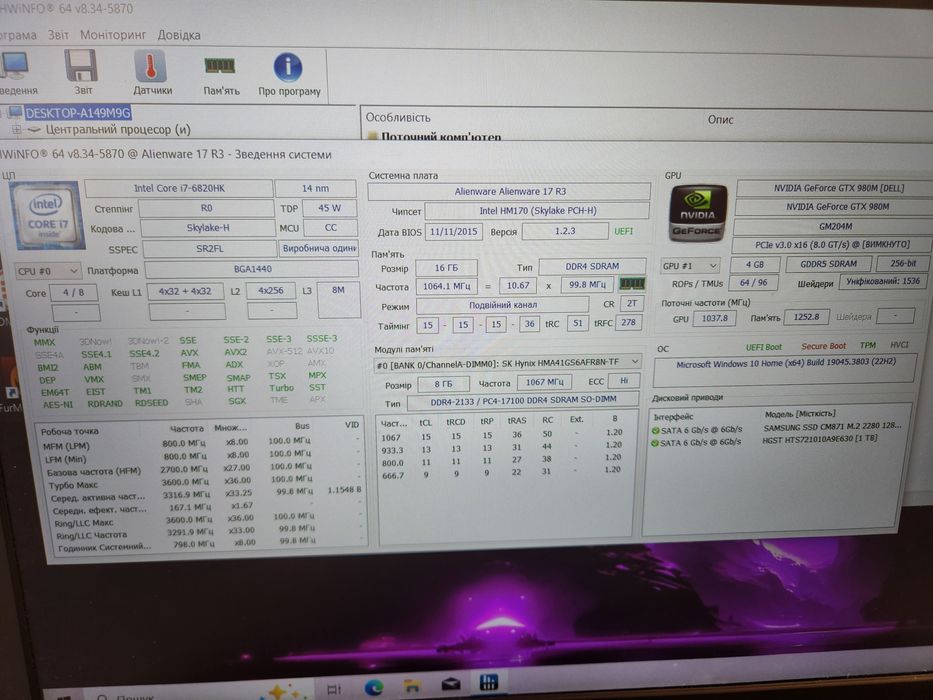Image resolution: width=933 pixels, height=700 pixels.
Task: Click the 16 ГБ memory size field
Action: point(446,268)
